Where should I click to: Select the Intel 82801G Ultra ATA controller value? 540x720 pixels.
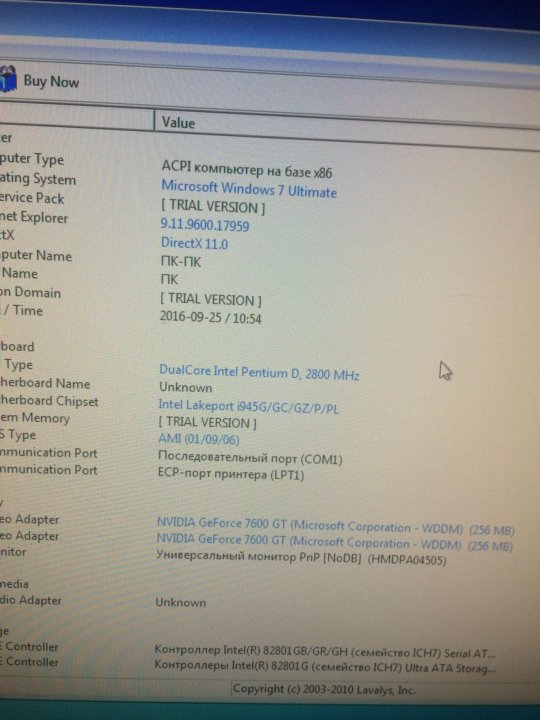tap(325, 666)
